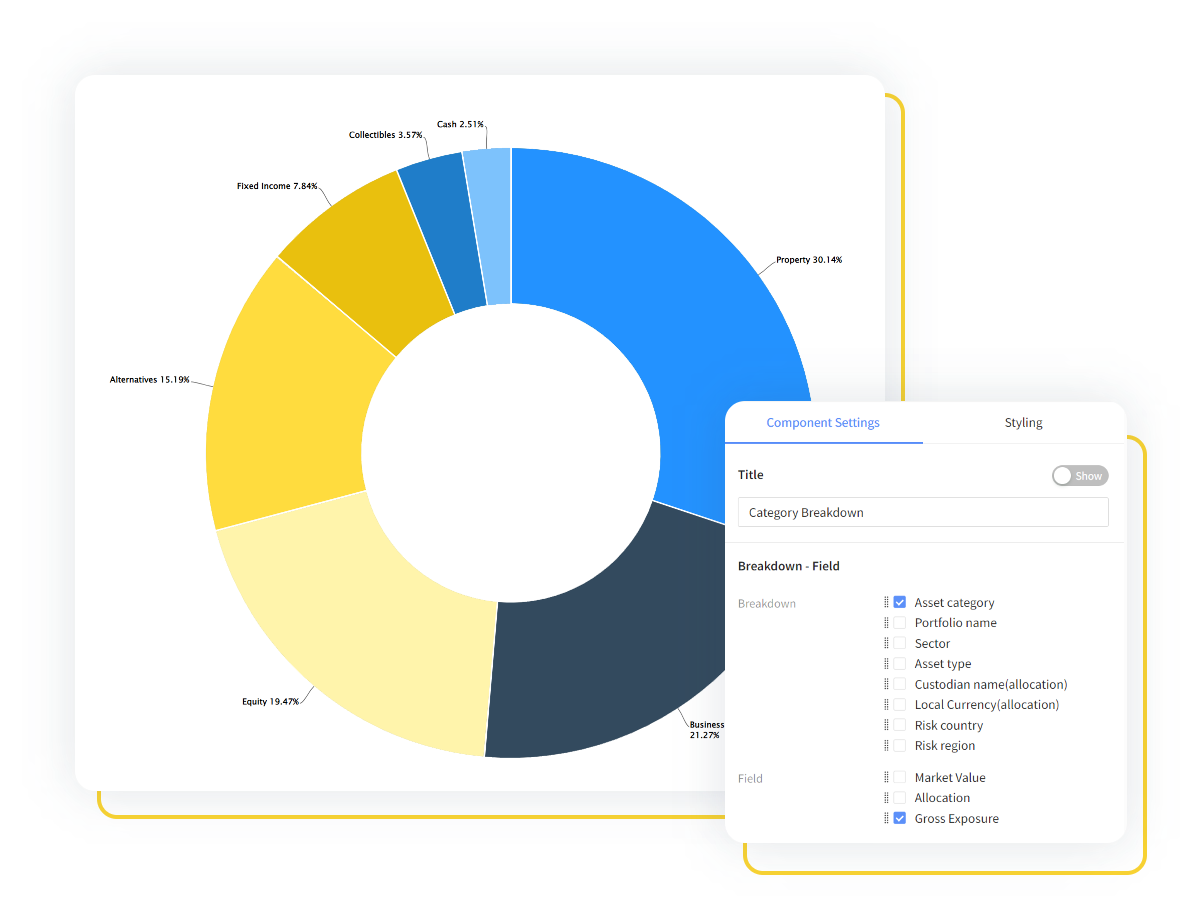
Task: Click the drag handle beside Sector
Action: point(888,643)
